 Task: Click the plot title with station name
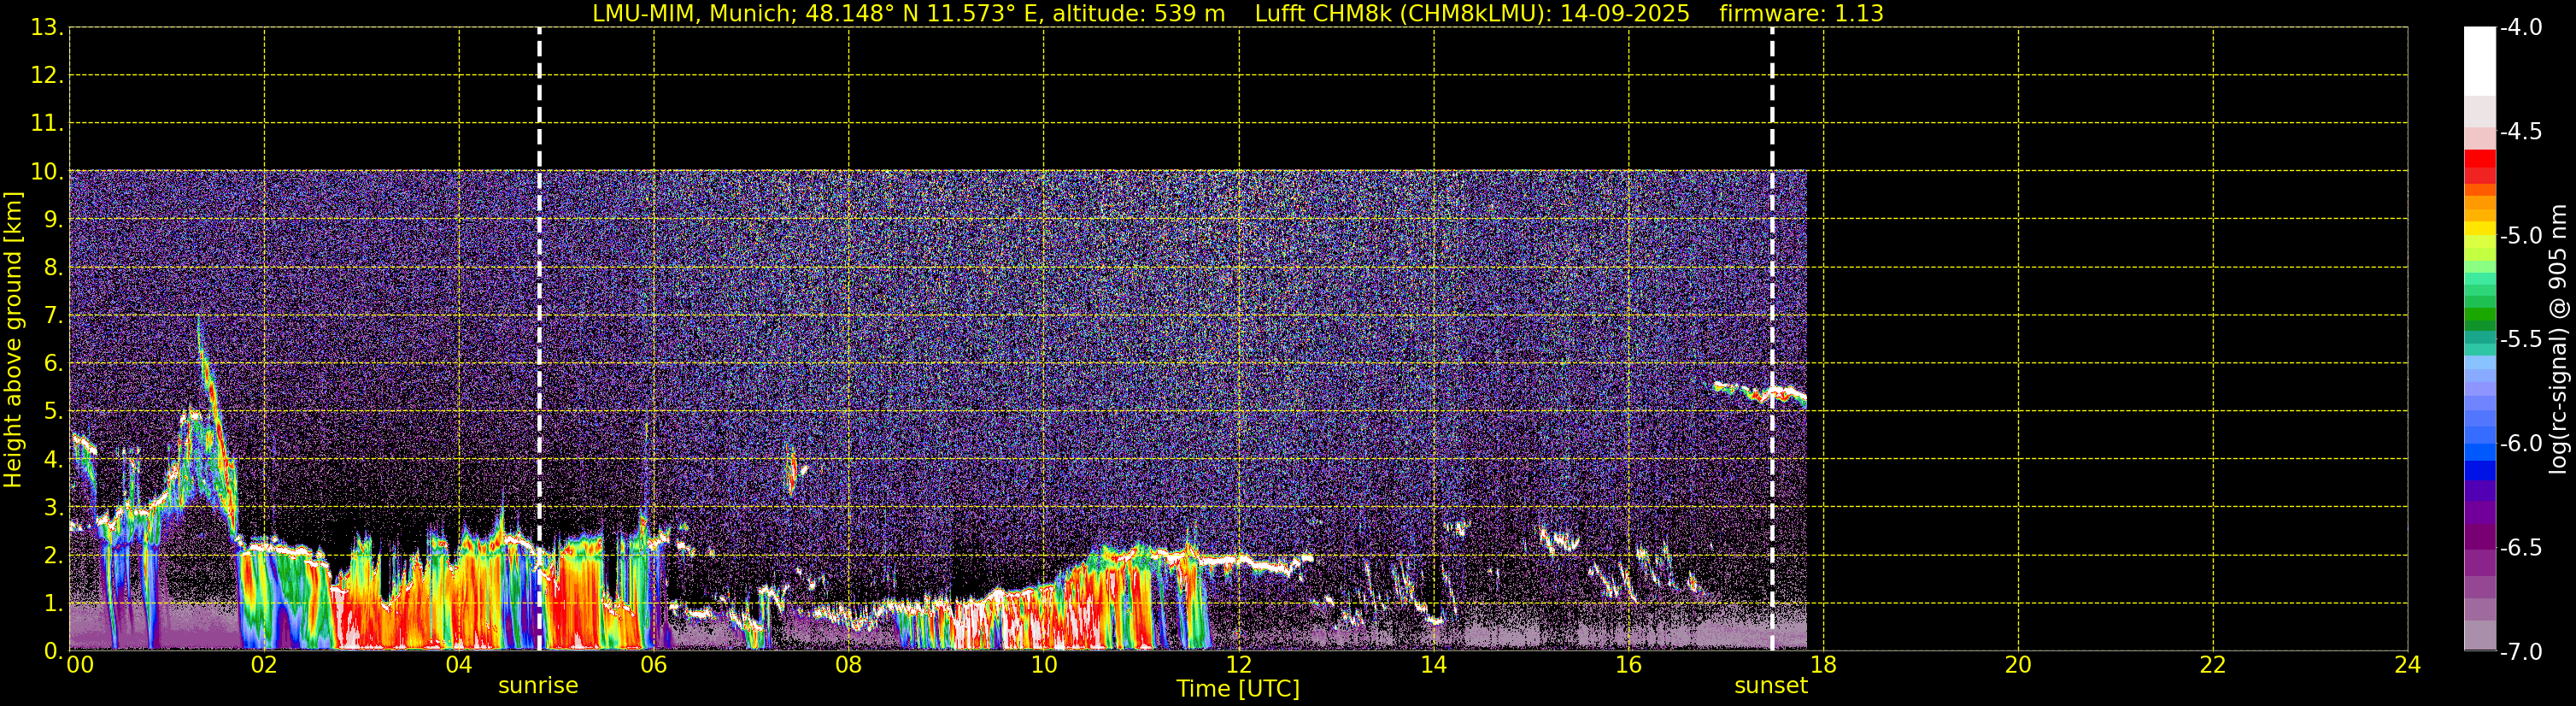[x=1238, y=13]
